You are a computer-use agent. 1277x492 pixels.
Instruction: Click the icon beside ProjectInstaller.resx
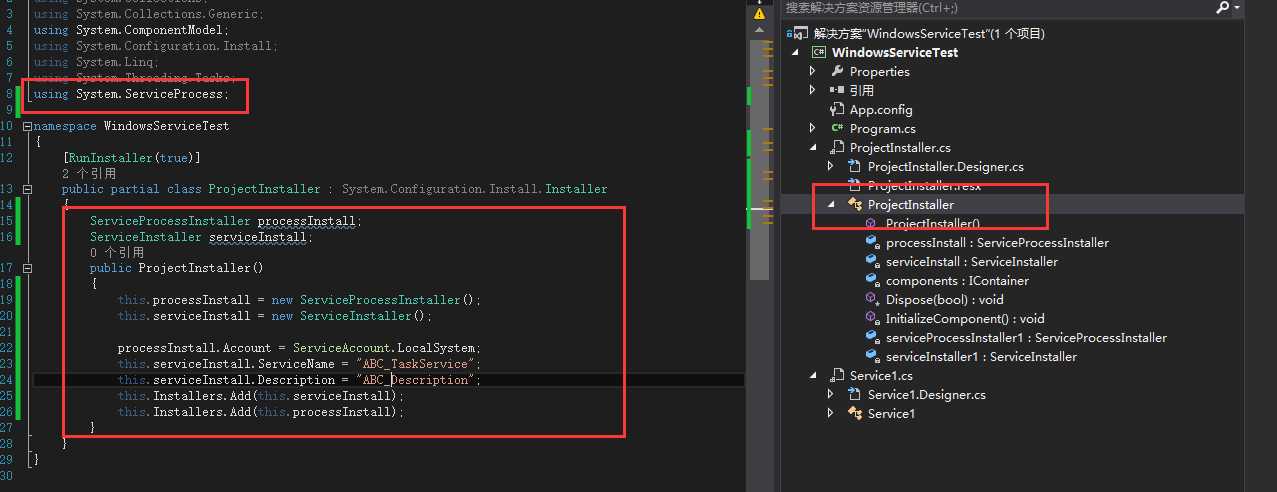tap(855, 185)
